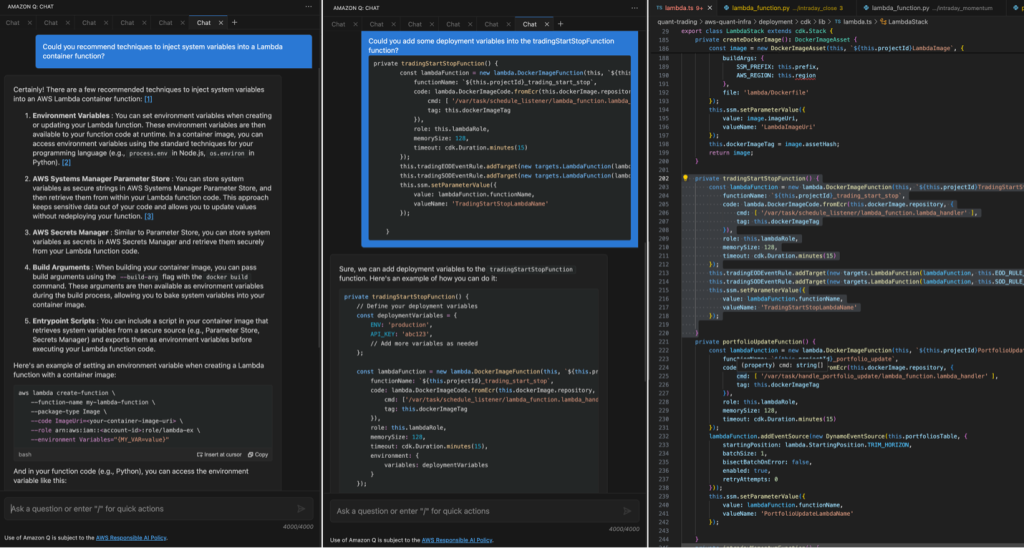Click line number 221 in the editor gutter

664,341
